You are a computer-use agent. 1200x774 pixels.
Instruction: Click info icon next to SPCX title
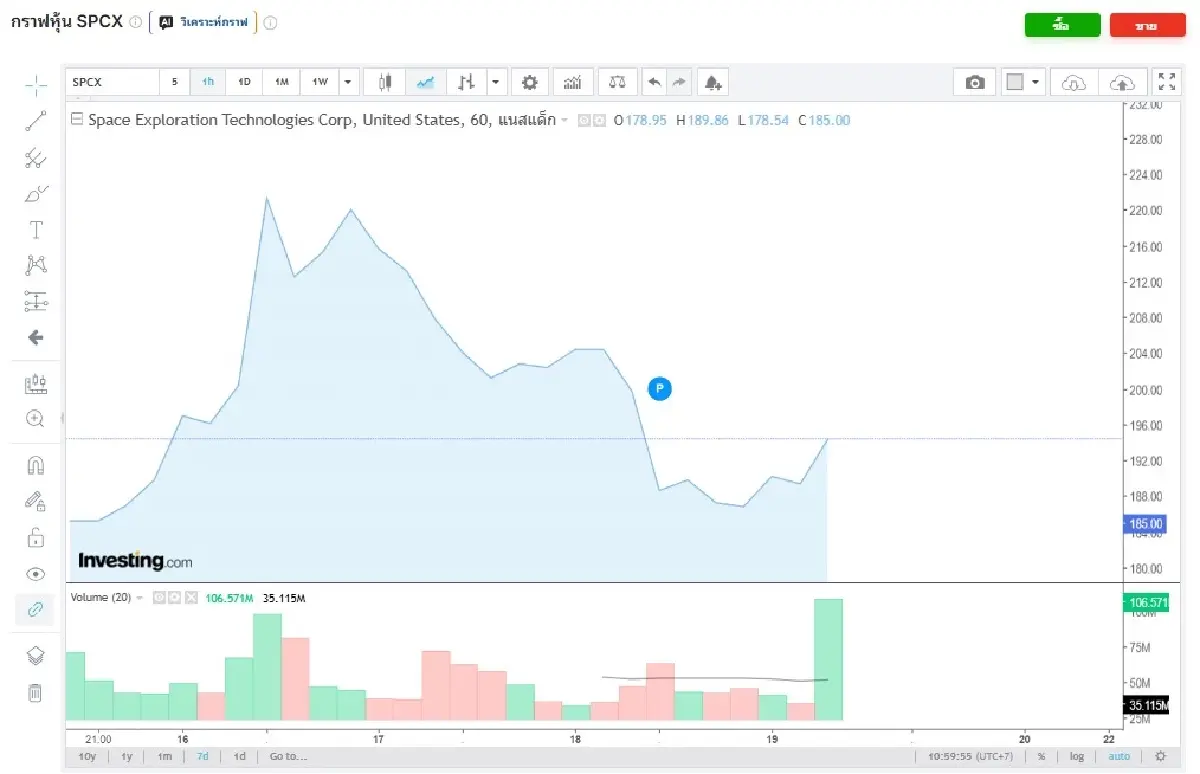136,22
